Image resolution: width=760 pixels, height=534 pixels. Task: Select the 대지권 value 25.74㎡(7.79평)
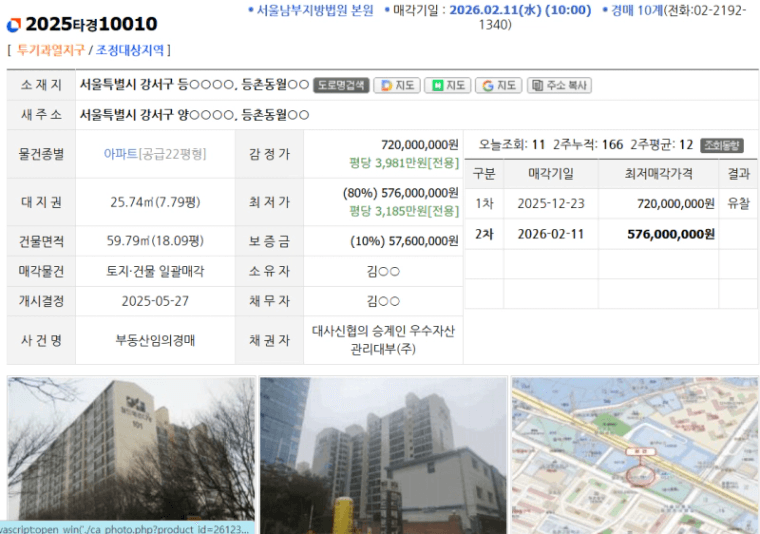pyautogui.click(x=155, y=202)
